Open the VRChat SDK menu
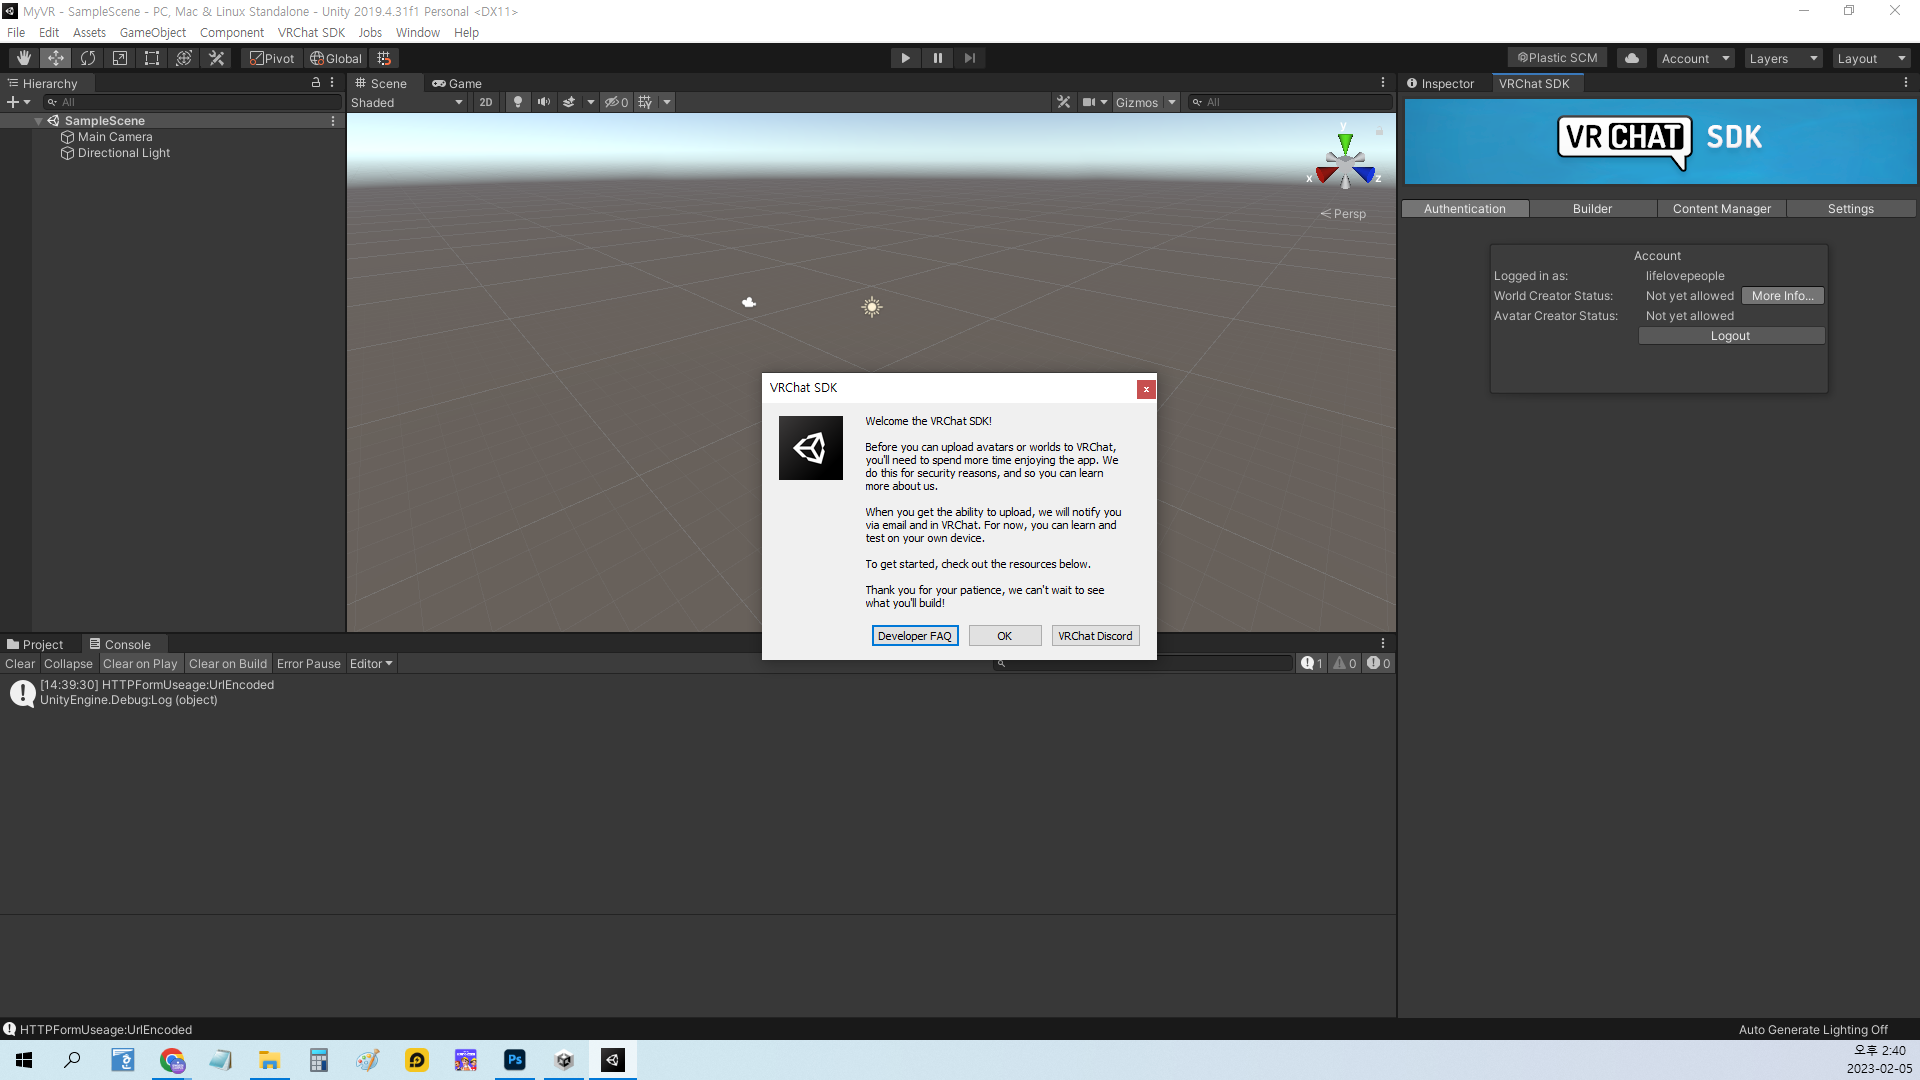The height and width of the screenshot is (1080, 1920). point(311,32)
